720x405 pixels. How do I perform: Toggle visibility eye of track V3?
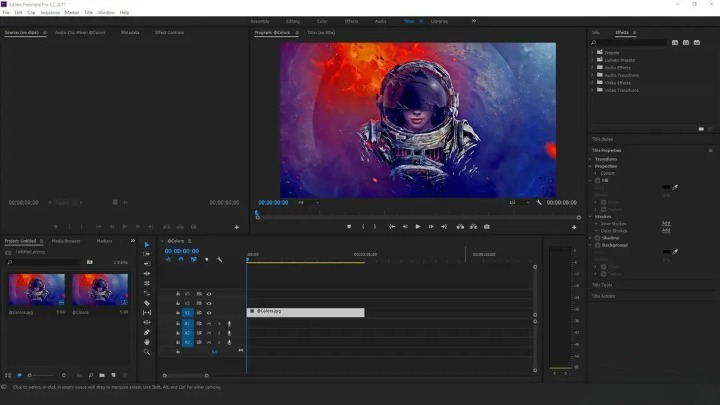209,294
